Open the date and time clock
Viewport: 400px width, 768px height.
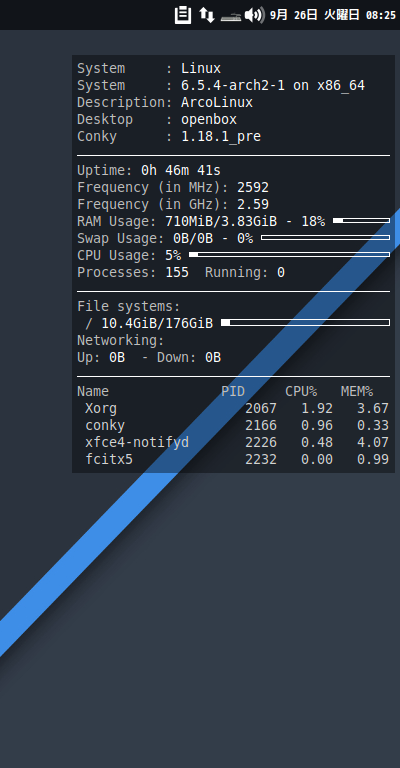pyautogui.click(x=333, y=15)
